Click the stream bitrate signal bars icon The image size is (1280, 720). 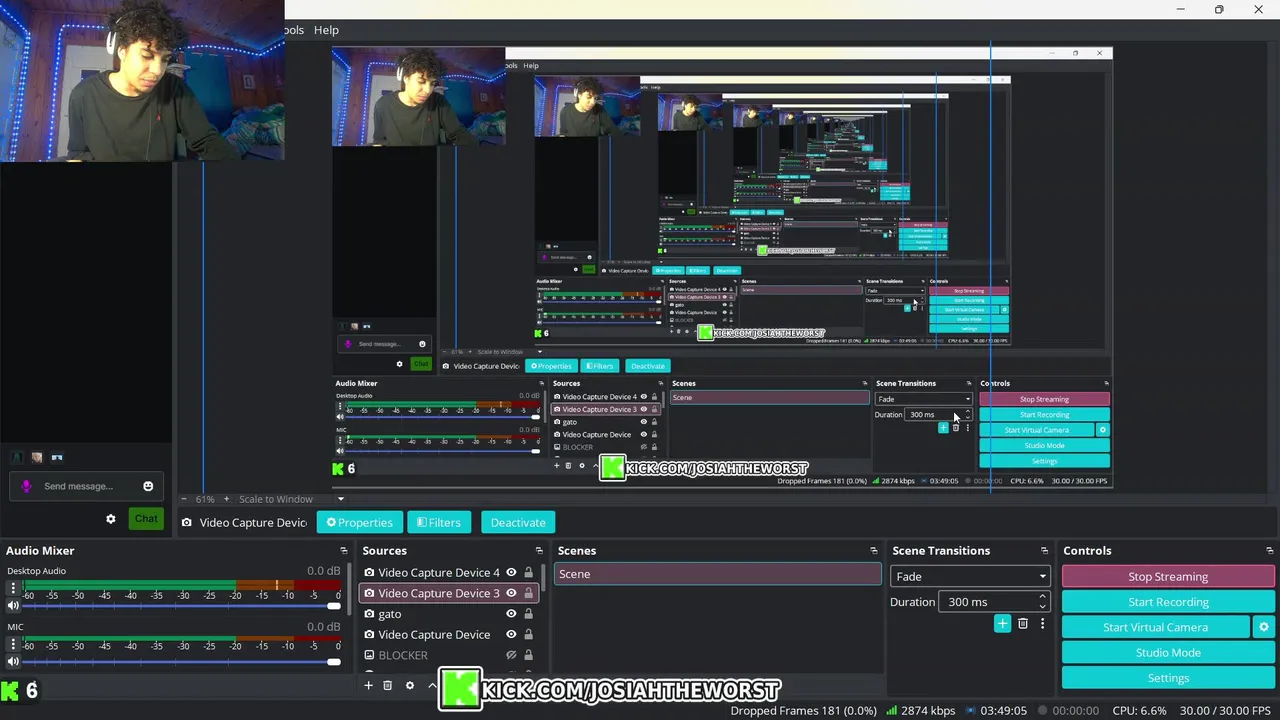point(891,710)
